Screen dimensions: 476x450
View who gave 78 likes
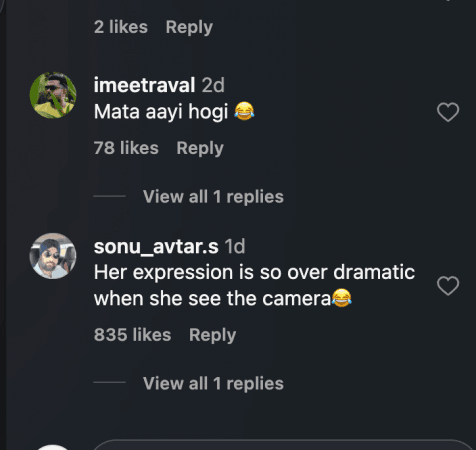[126, 148]
